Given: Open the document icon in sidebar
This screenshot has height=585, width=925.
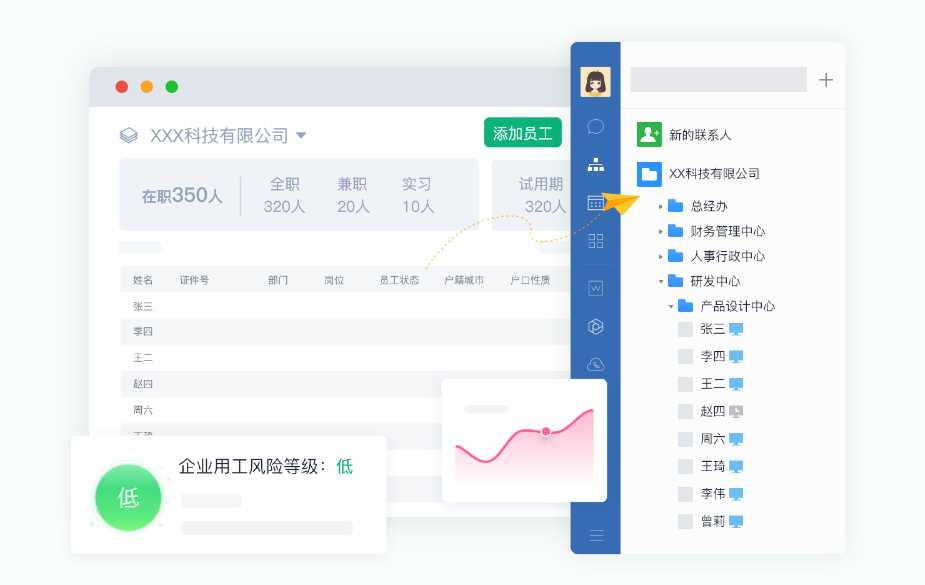Looking at the screenshot, I should [x=596, y=289].
